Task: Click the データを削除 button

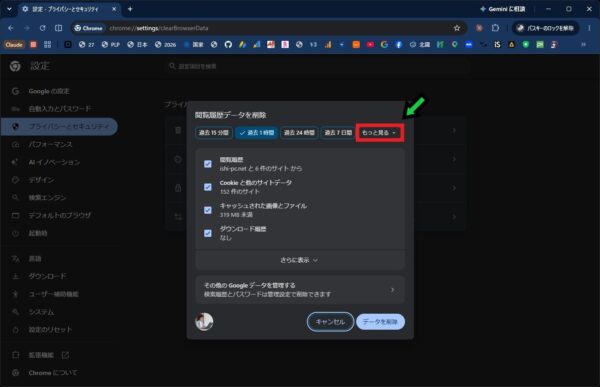Action: pyautogui.click(x=380, y=322)
